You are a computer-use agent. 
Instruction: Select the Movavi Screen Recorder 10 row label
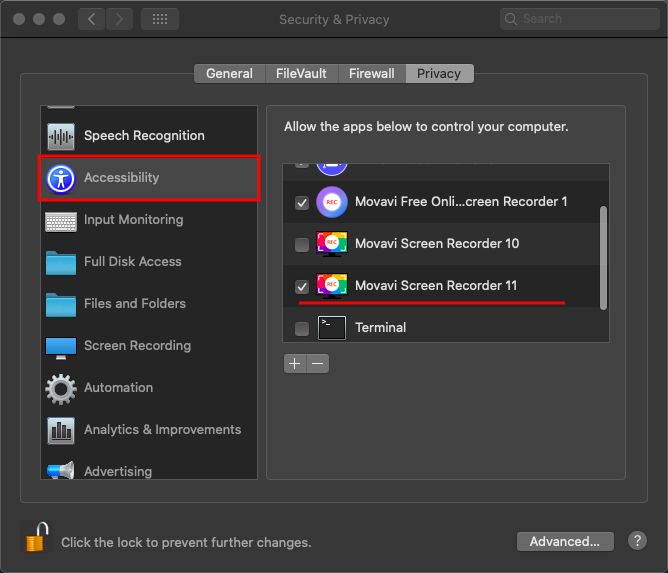coord(437,244)
